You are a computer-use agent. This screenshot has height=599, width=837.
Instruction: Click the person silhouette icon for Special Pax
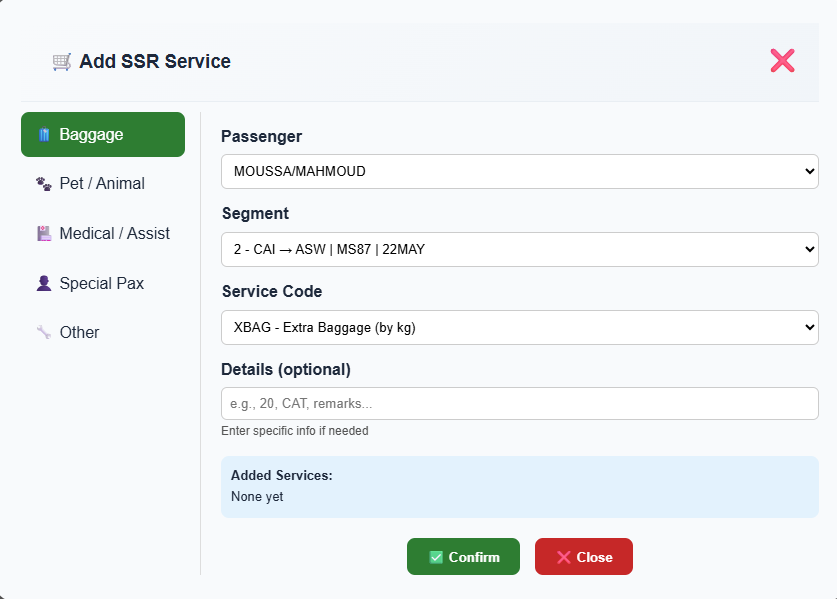point(44,283)
